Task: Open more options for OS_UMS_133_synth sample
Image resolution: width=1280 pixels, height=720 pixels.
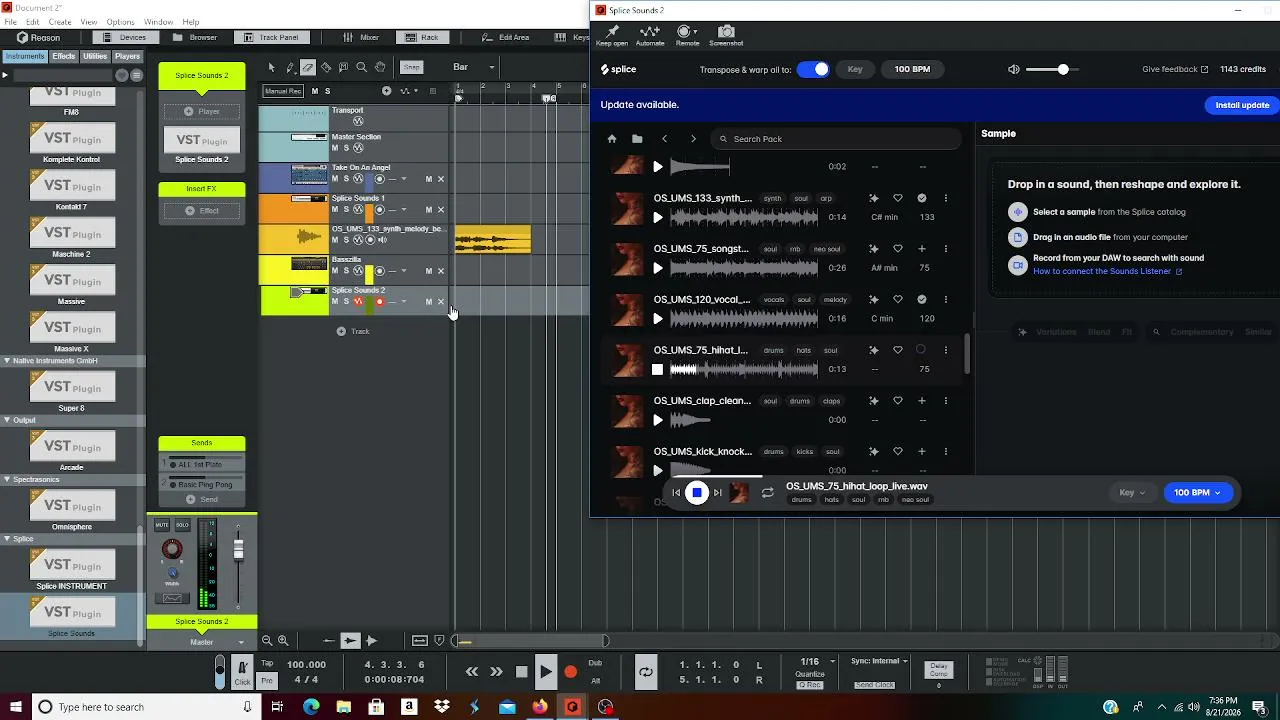Action: (946, 198)
